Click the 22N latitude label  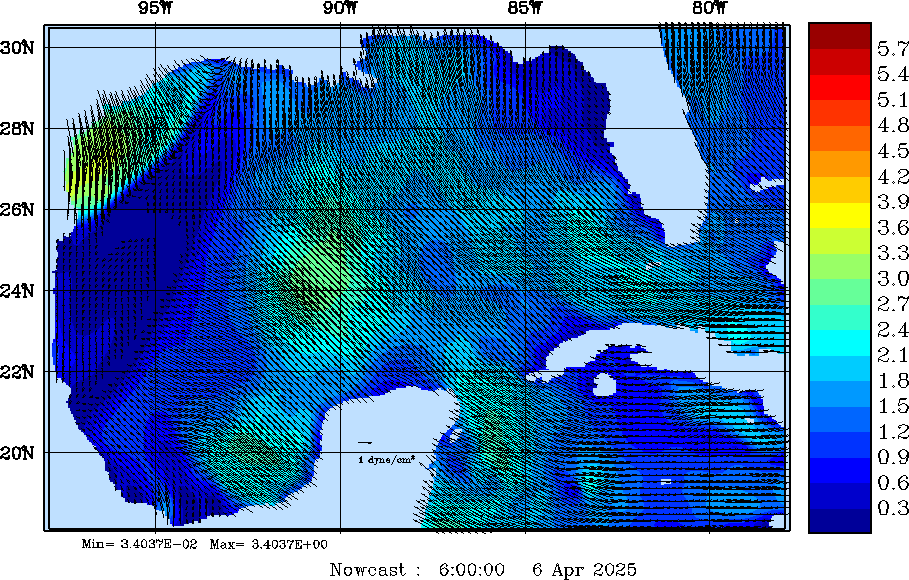tap(17, 371)
